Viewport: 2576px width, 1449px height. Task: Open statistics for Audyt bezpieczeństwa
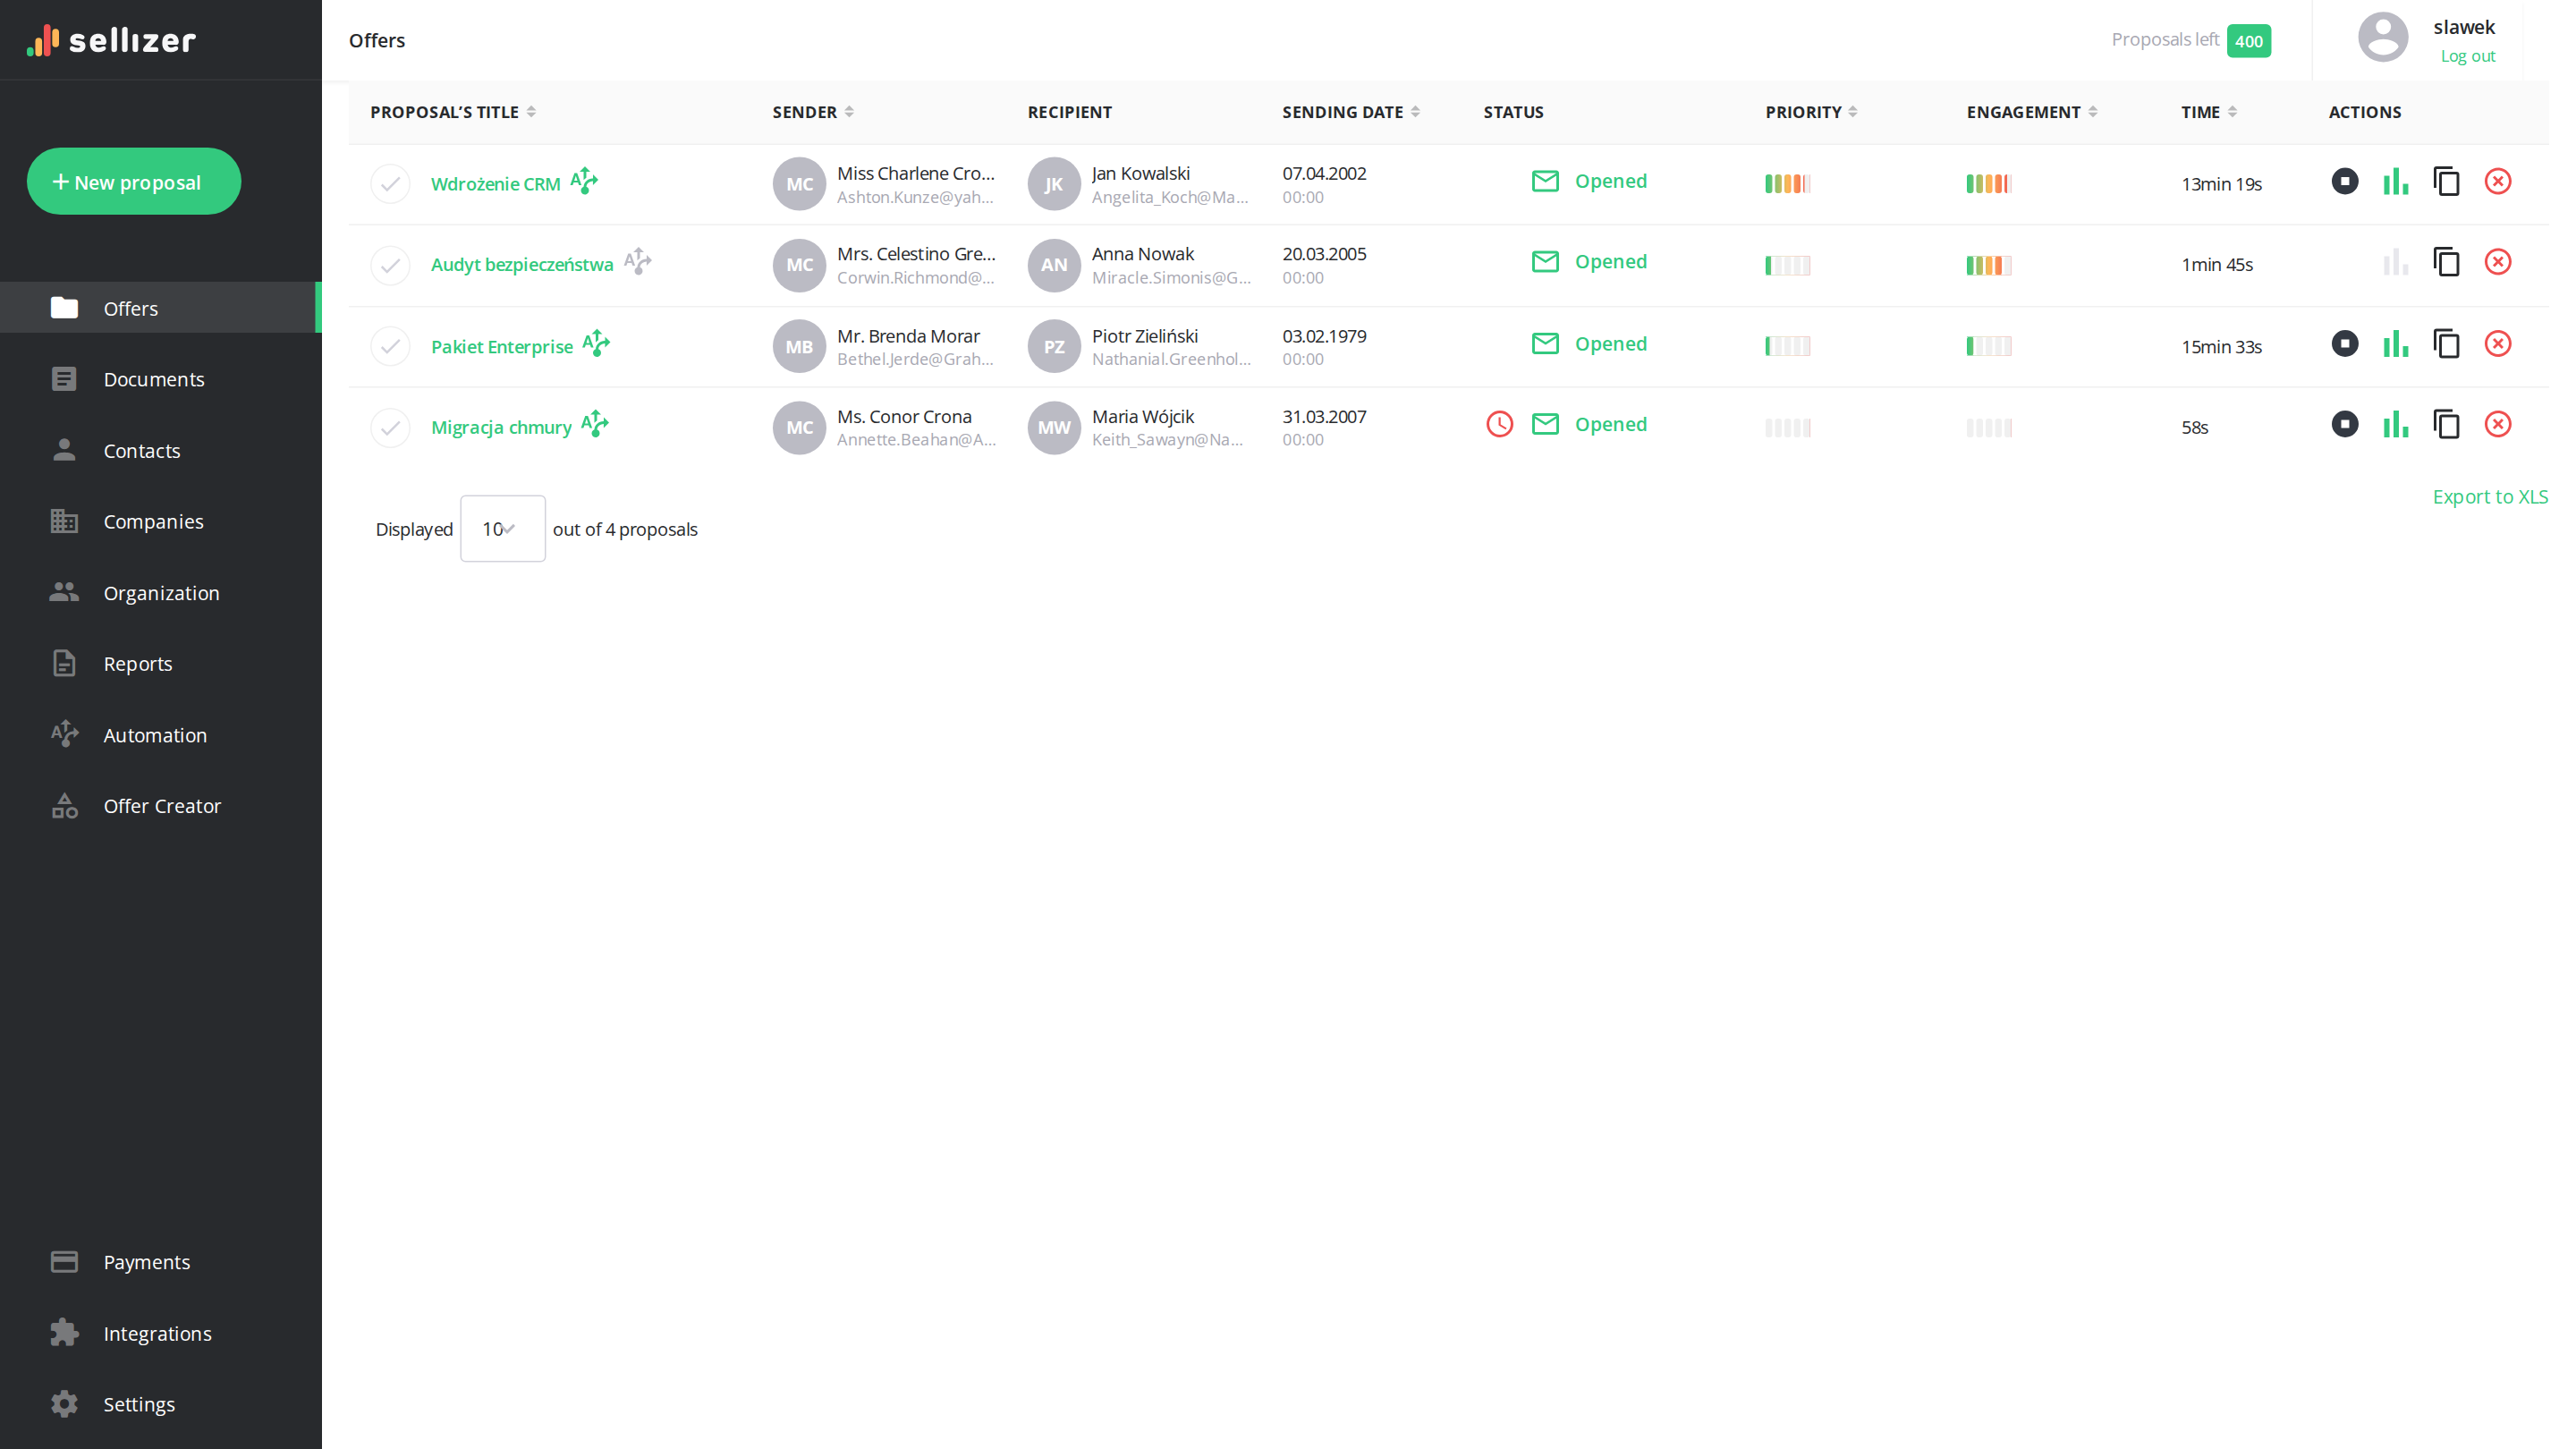(2395, 262)
